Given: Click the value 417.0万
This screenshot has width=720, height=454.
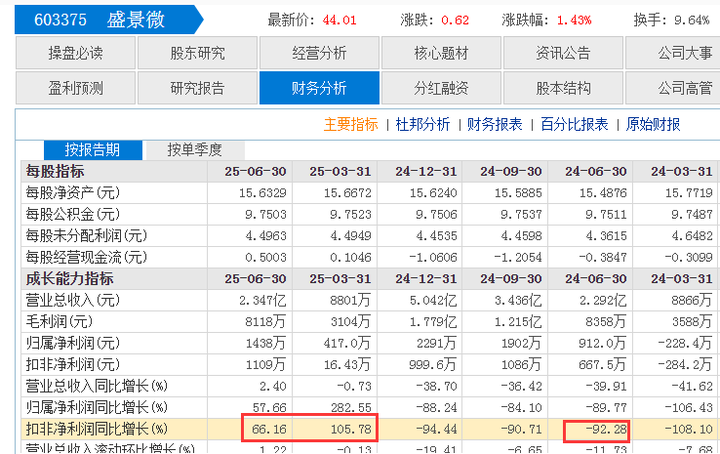Looking at the screenshot, I should click(348, 343).
